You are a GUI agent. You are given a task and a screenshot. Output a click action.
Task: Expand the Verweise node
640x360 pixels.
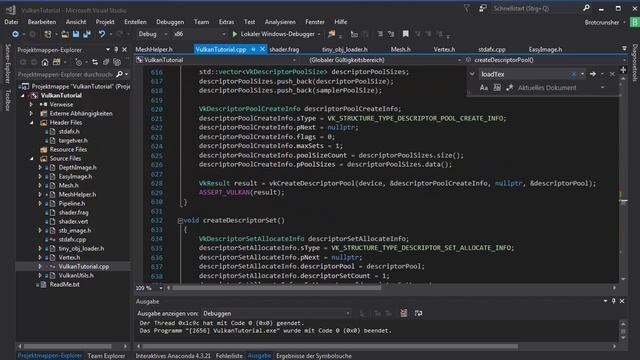(31, 104)
